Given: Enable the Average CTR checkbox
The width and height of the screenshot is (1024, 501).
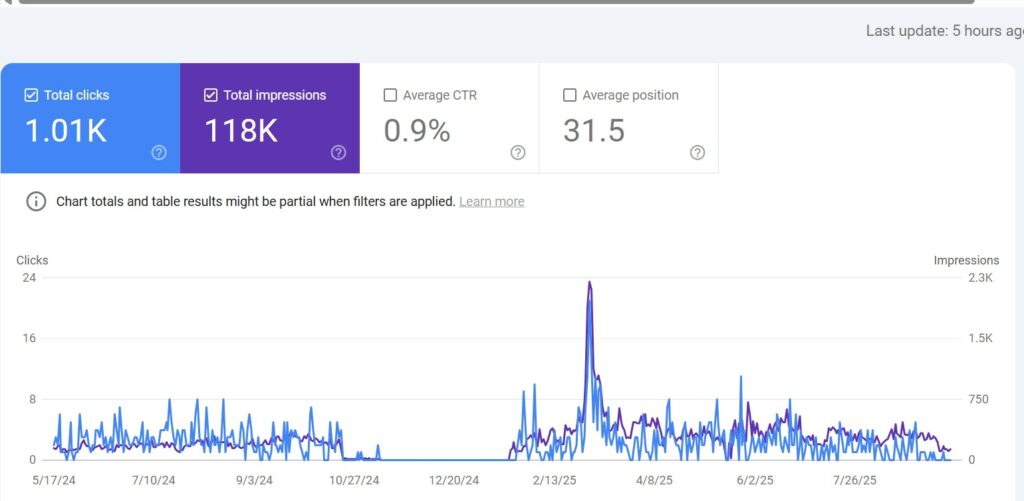Looking at the screenshot, I should (x=390, y=96).
